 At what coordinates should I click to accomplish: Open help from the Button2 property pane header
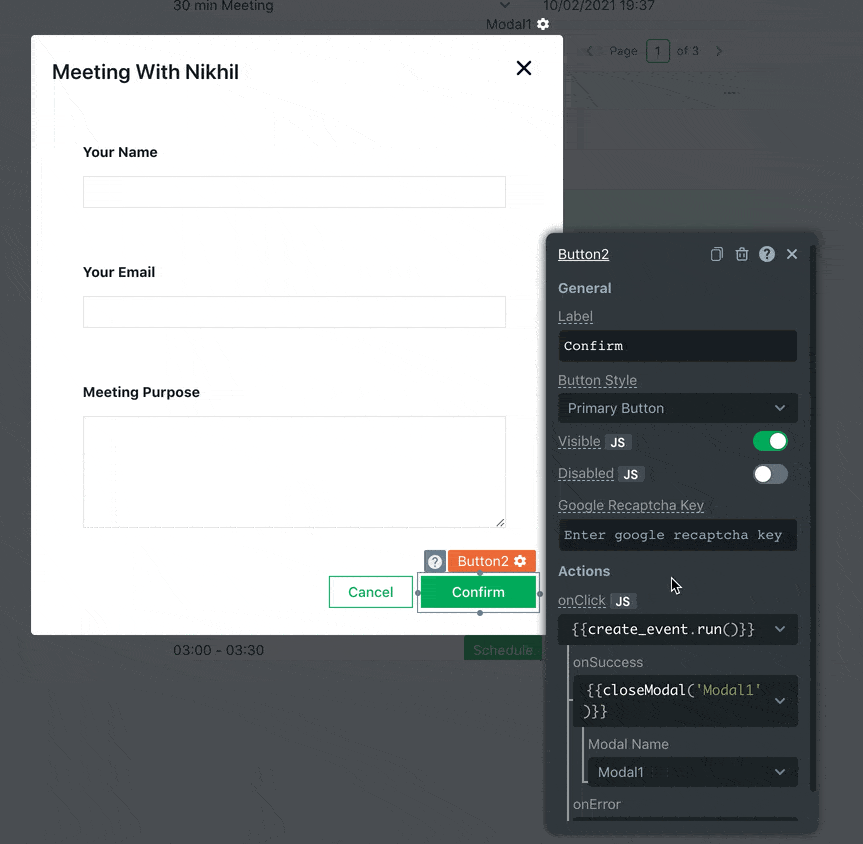pos(767,254)
